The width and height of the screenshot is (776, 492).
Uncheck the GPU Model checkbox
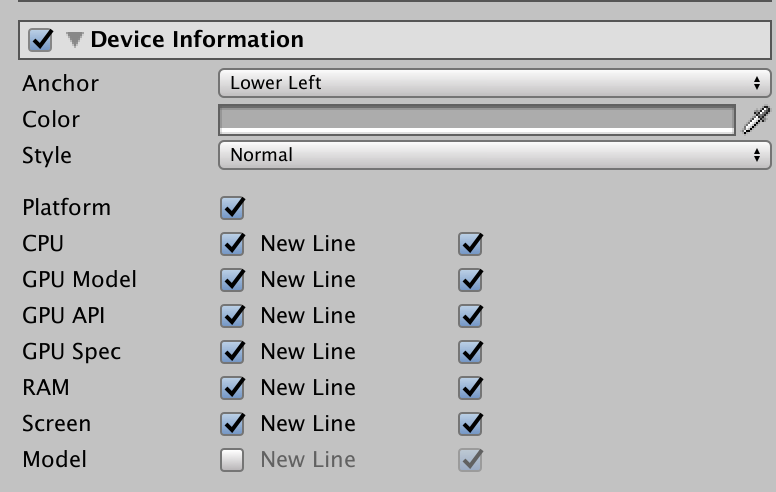[232, 280]
